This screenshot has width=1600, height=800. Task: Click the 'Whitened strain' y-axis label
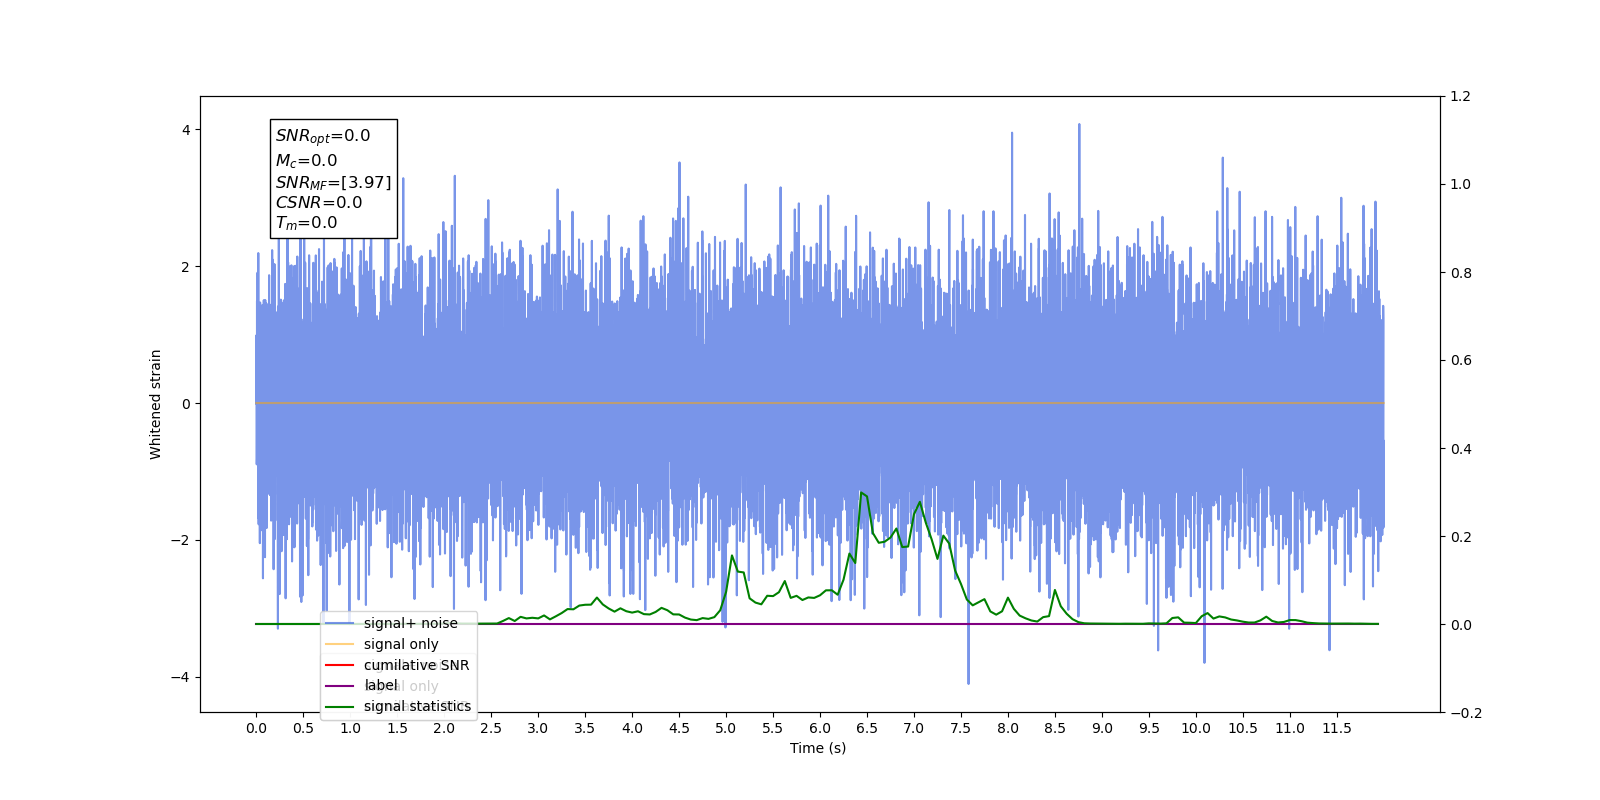pyautogui.click(x=155, y=404)
